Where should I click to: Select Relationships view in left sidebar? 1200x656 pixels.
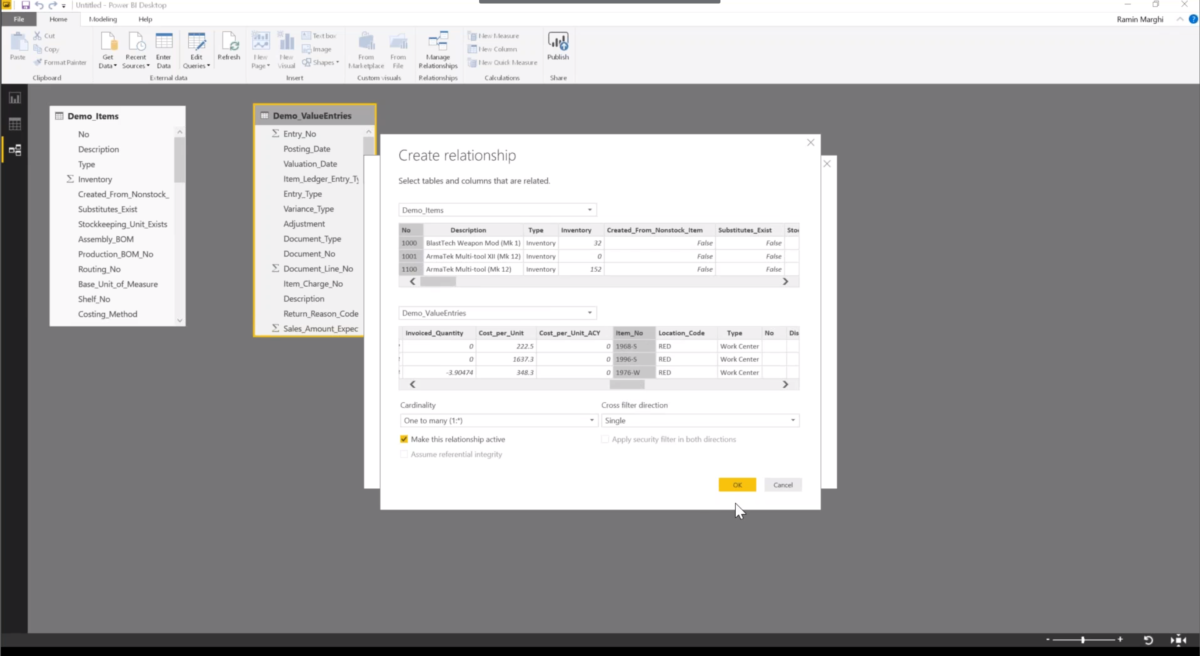(15, 150)
